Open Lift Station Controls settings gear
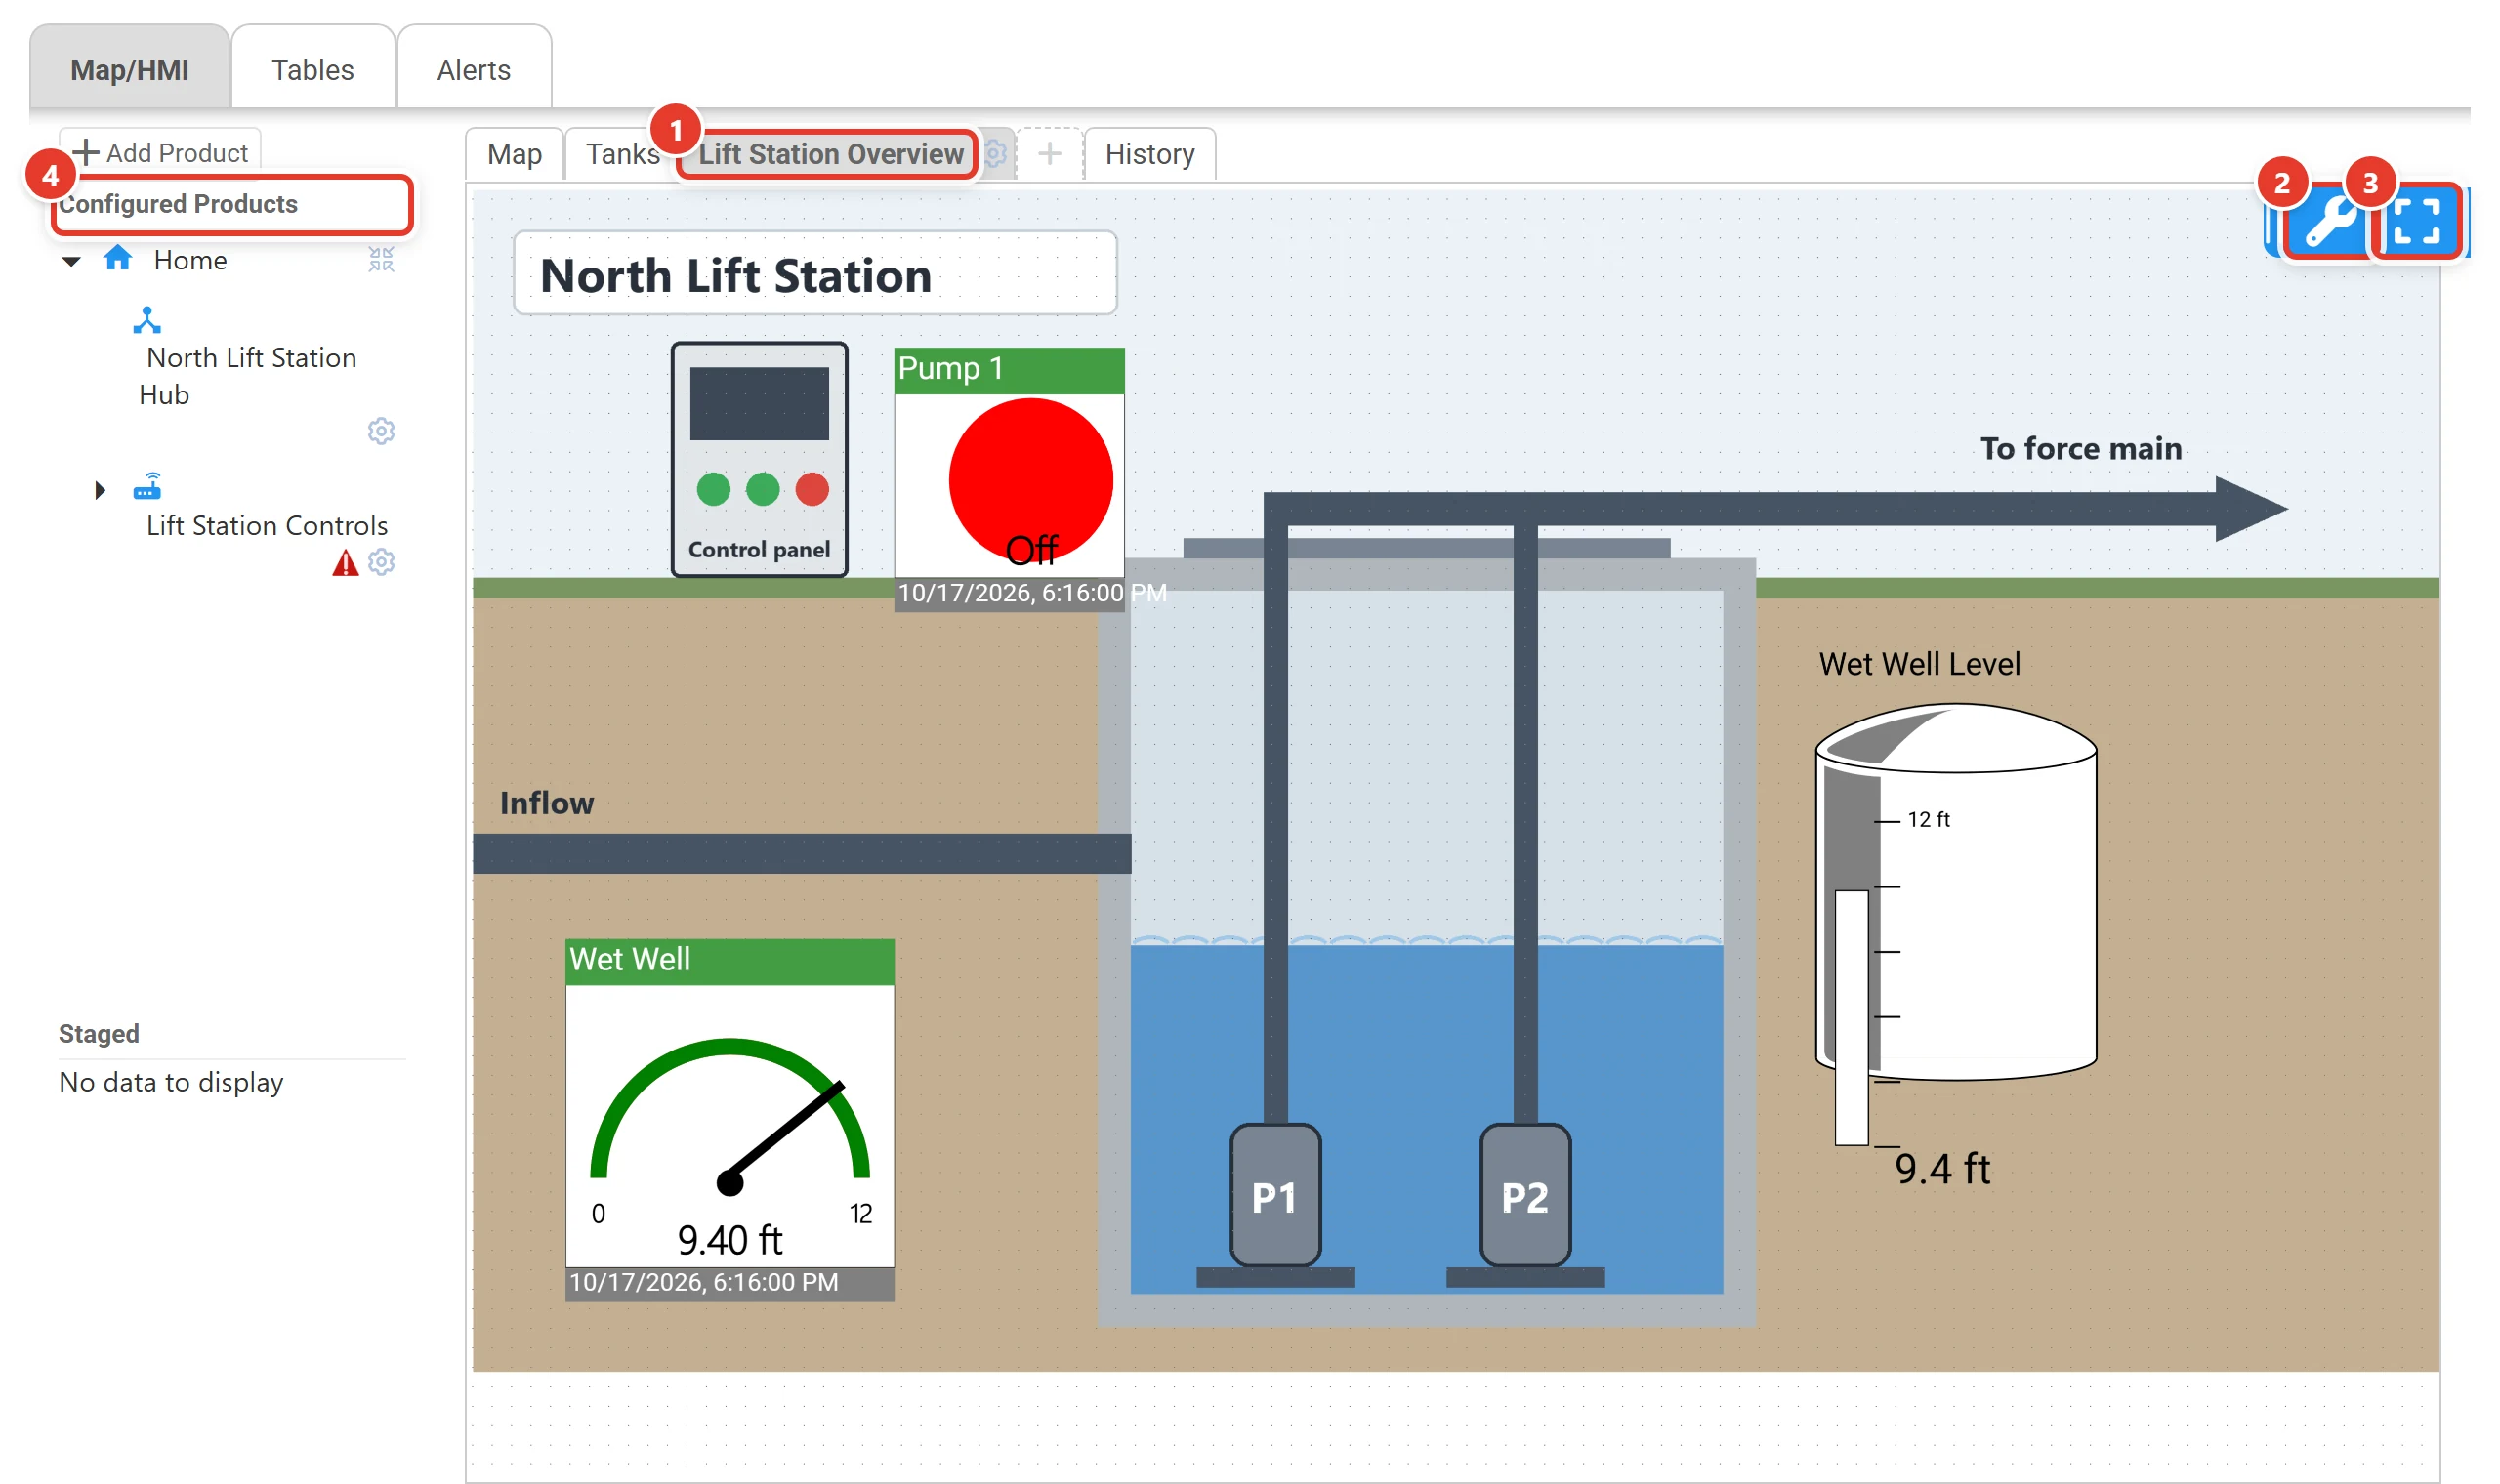Image resolution: width=2500 pixels, height=1484 pixels. click(x=381, y=562)
